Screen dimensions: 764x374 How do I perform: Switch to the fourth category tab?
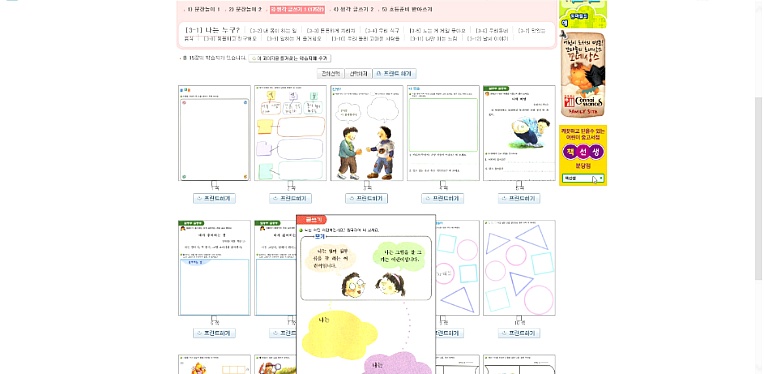354,9
